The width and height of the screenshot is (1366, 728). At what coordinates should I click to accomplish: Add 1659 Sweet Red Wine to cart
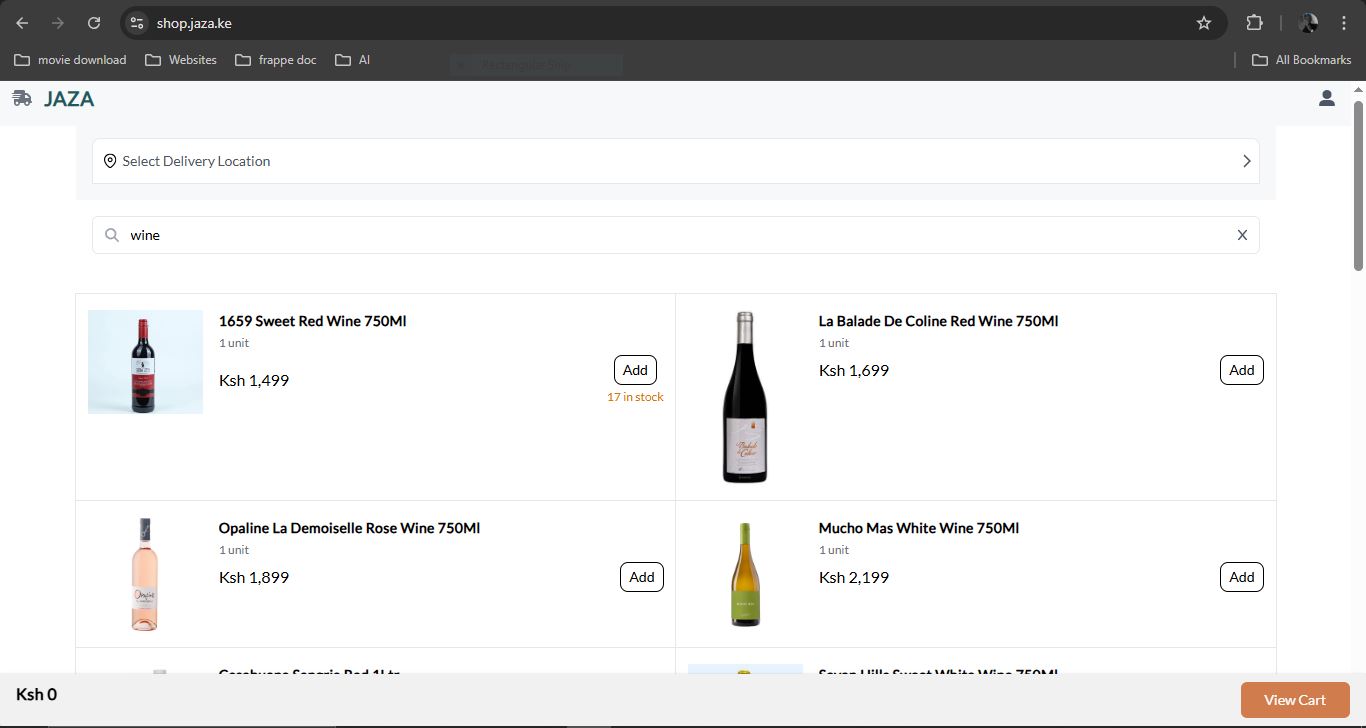(635, 370)
